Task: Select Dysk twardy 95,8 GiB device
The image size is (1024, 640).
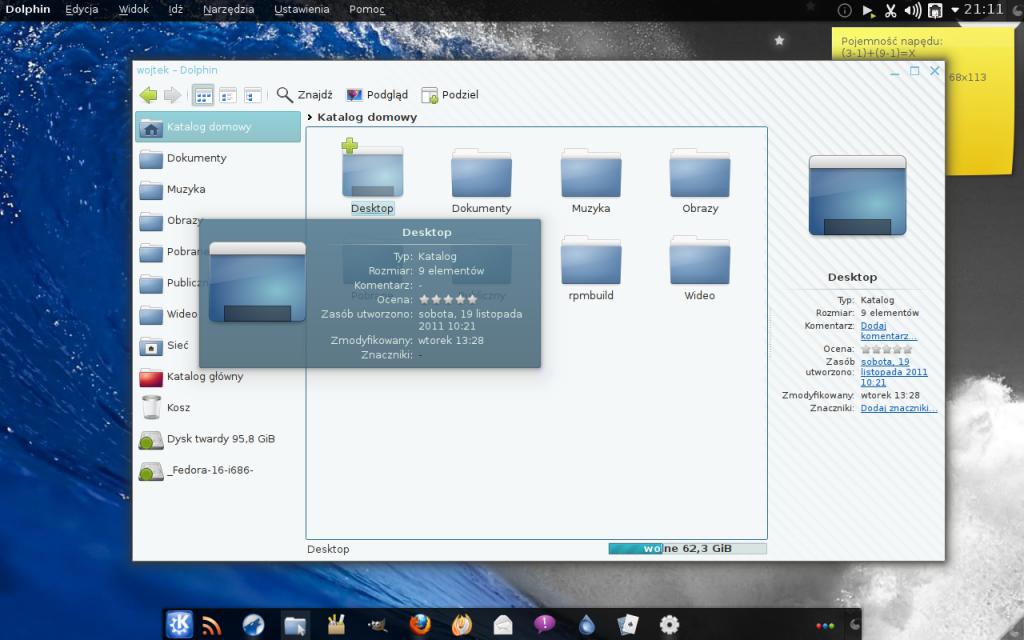Action: 218,439
